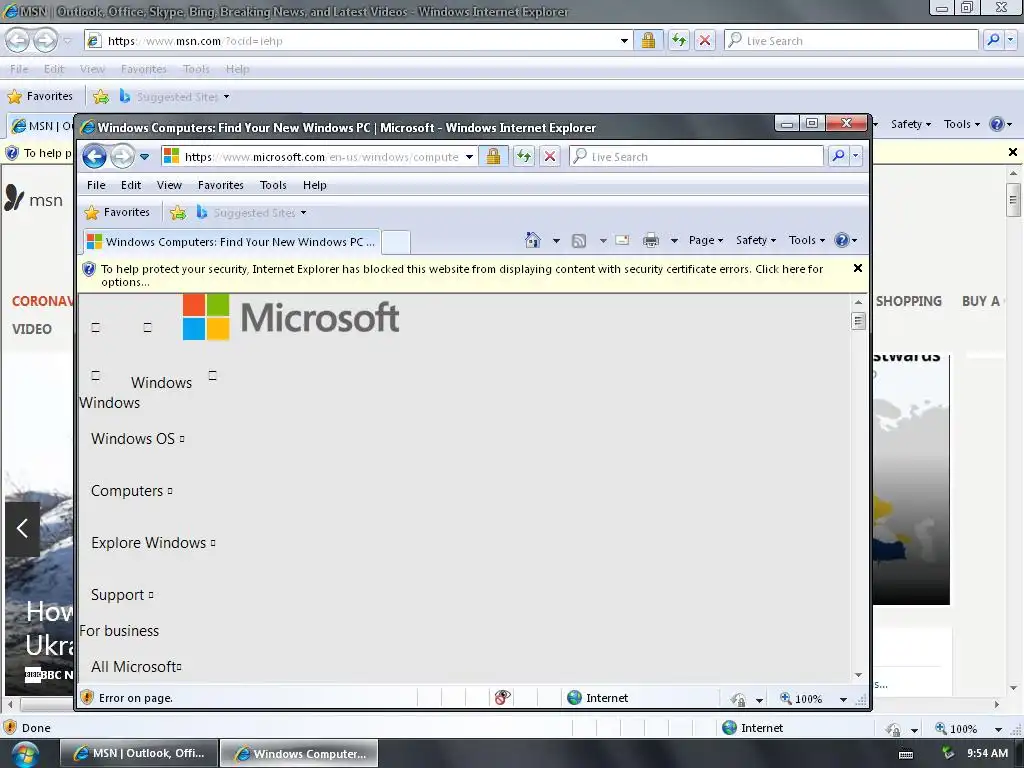The width and height of the screenshot is (1024, 768).
Task: Click the Microsoft logo
Action: click(291, 317)
